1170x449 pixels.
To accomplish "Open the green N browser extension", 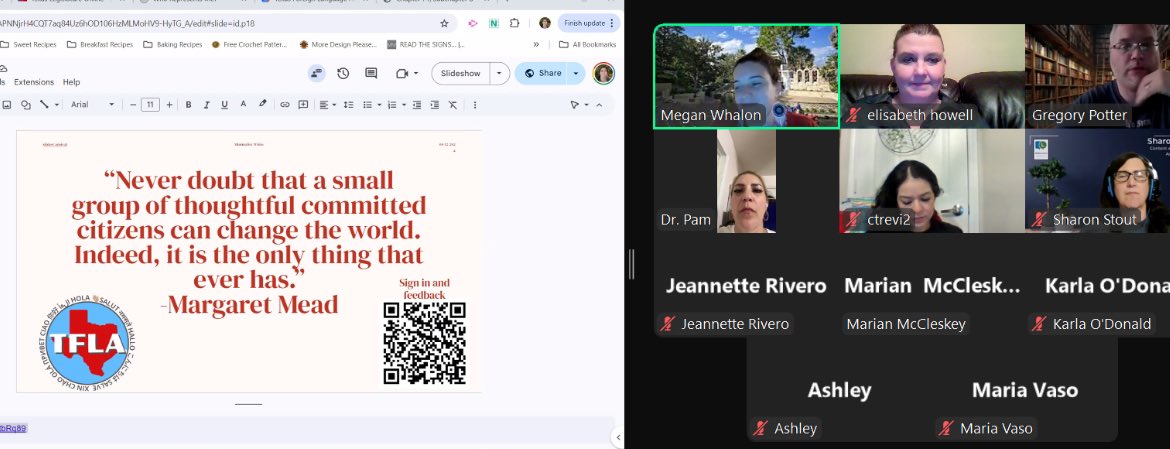I will [493, 23].
